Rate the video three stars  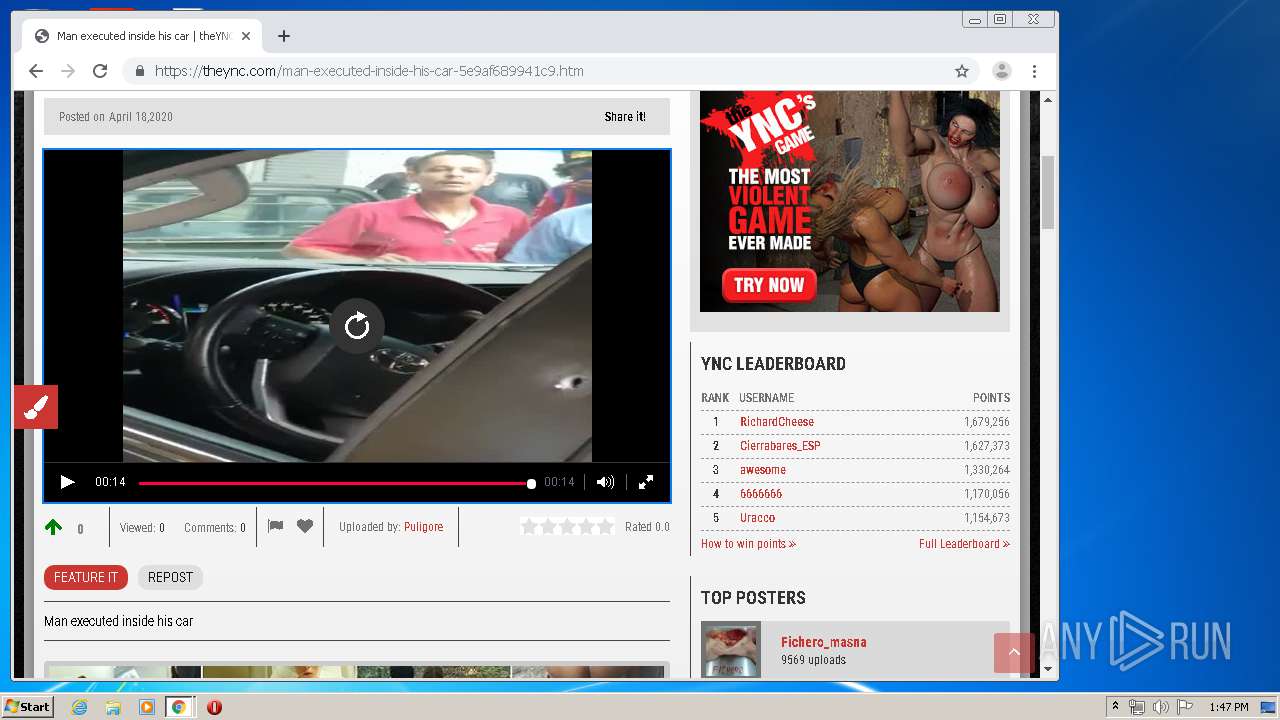click(x=567, y=526)
